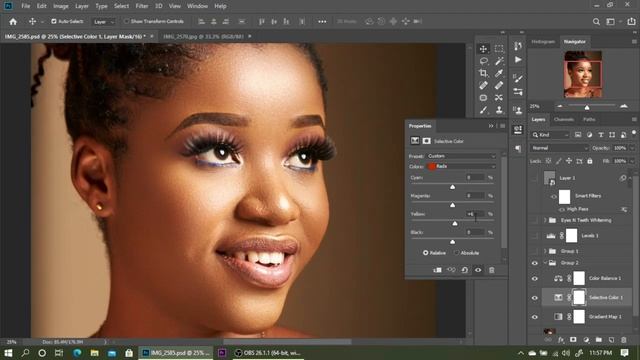This screenshot has width=640, height=360.
Task: Hide the Gradient Map 1 layer
Action: 535,317
